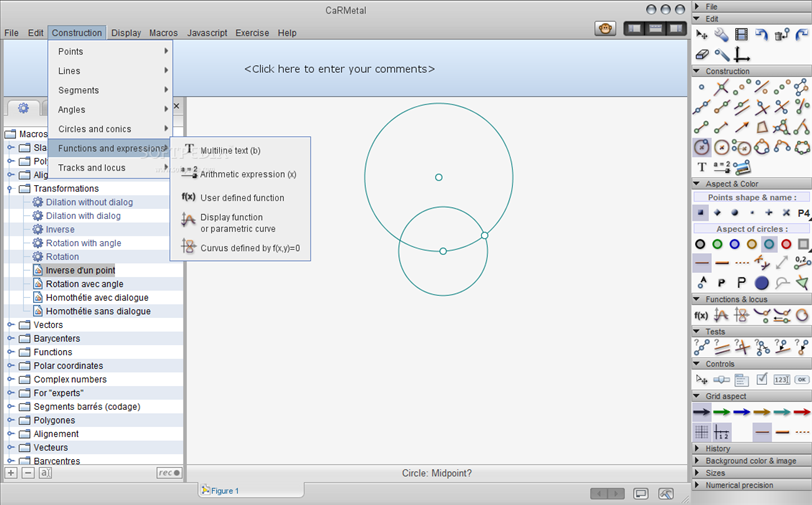Select Rotation avec angle macro
The image size is (812, 505).
pos(84,284)
